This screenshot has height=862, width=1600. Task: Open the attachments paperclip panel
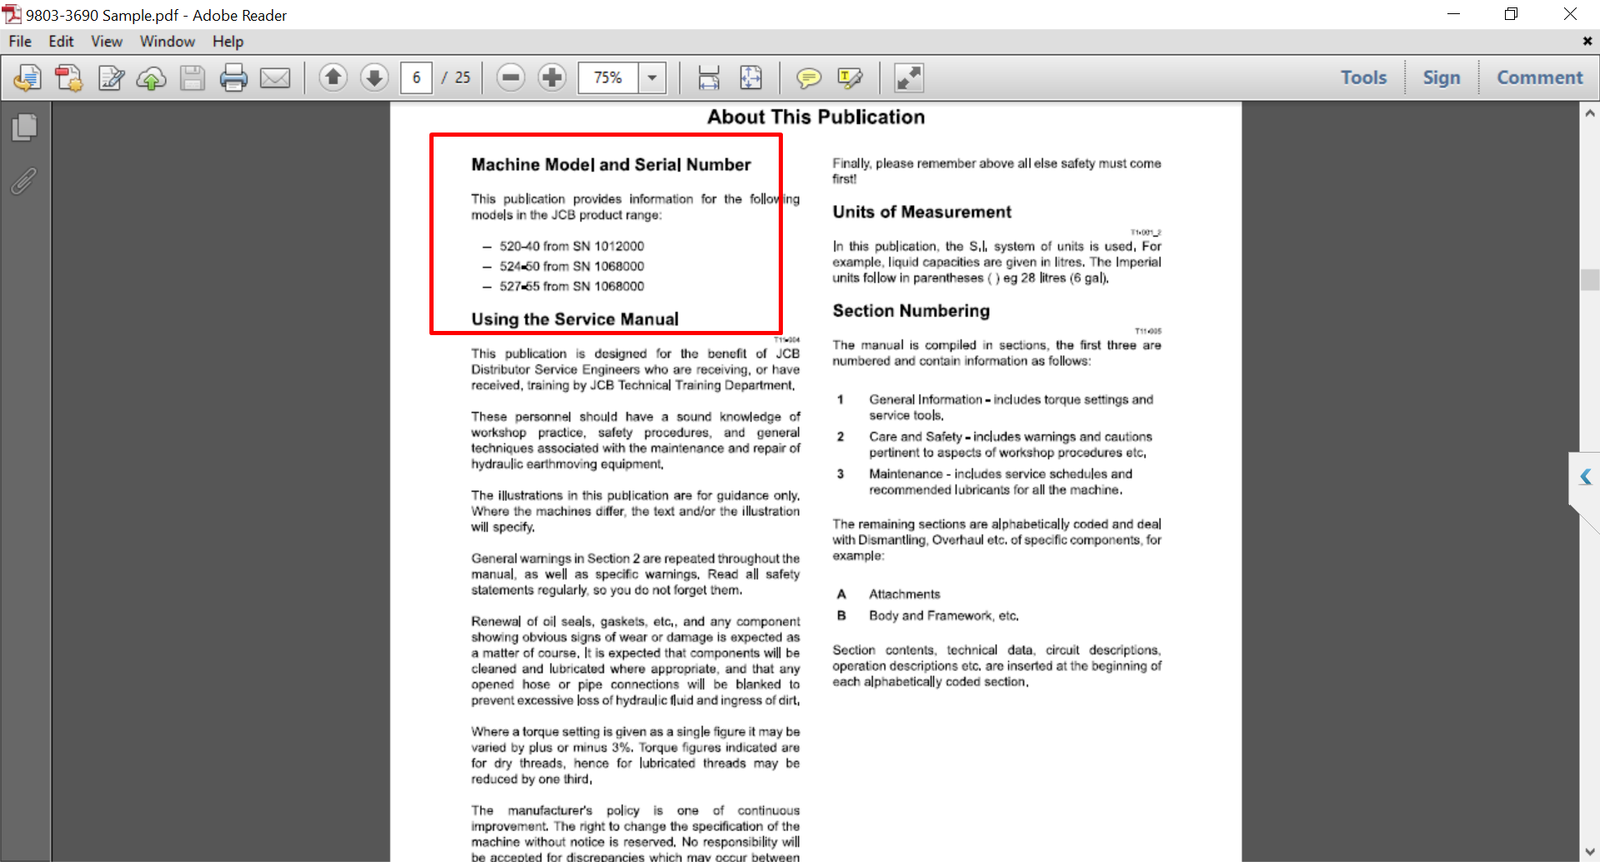click(x=24, y=181)
